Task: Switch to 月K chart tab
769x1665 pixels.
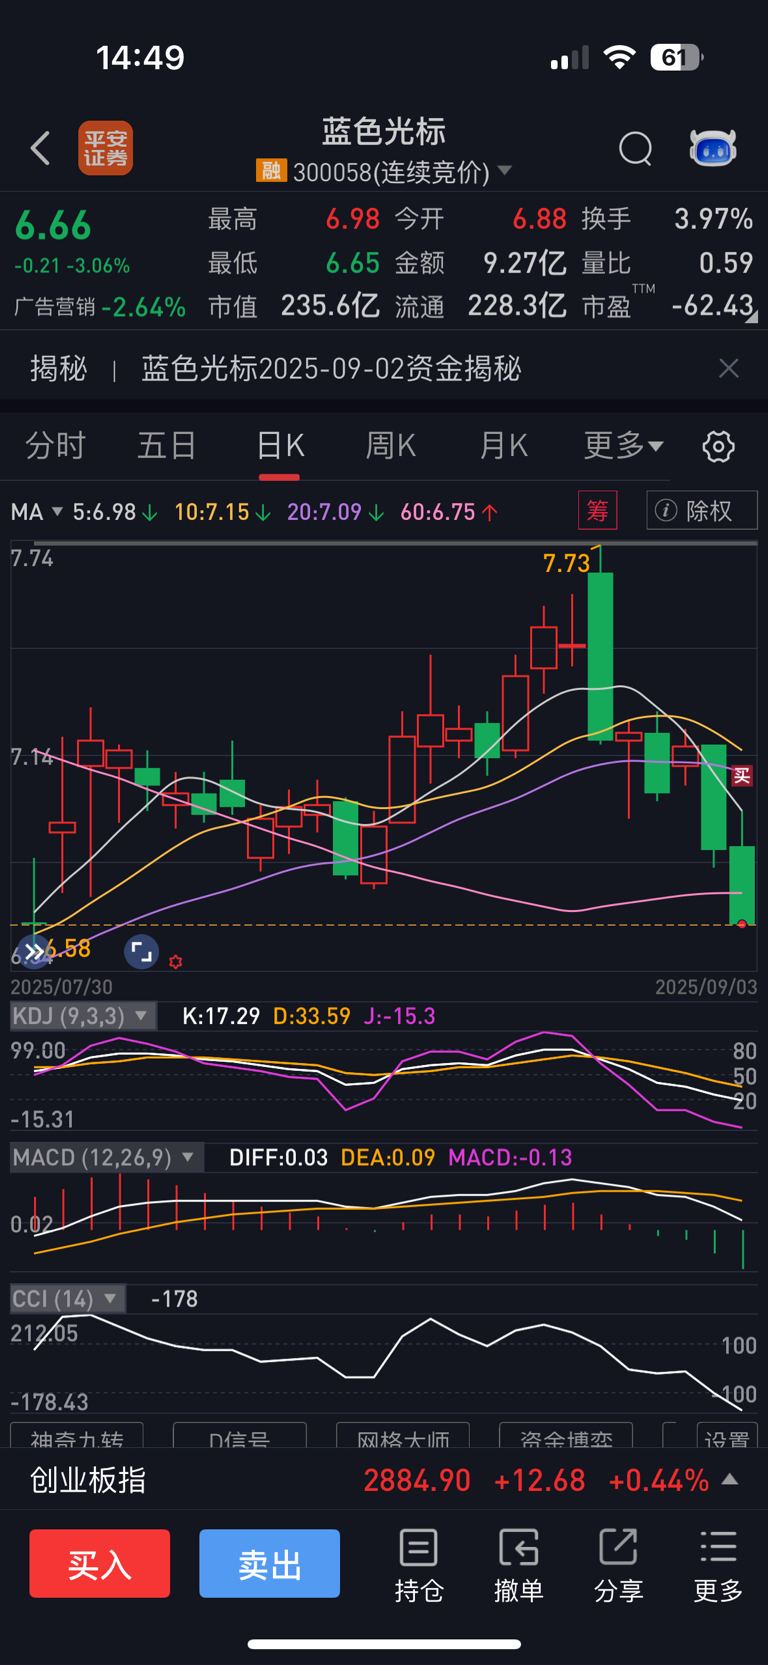Action: (504, 445)
